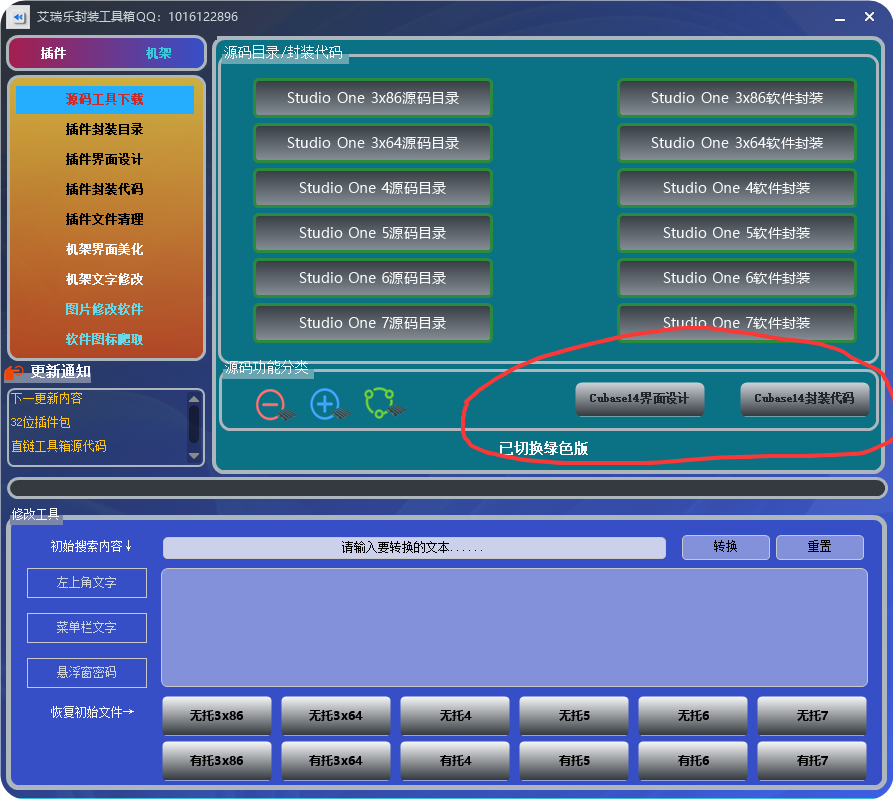The image size is (893, 799).
Task: Close the 艾瑞乐封装工具箱 window
Action: (x=869, y=17)
